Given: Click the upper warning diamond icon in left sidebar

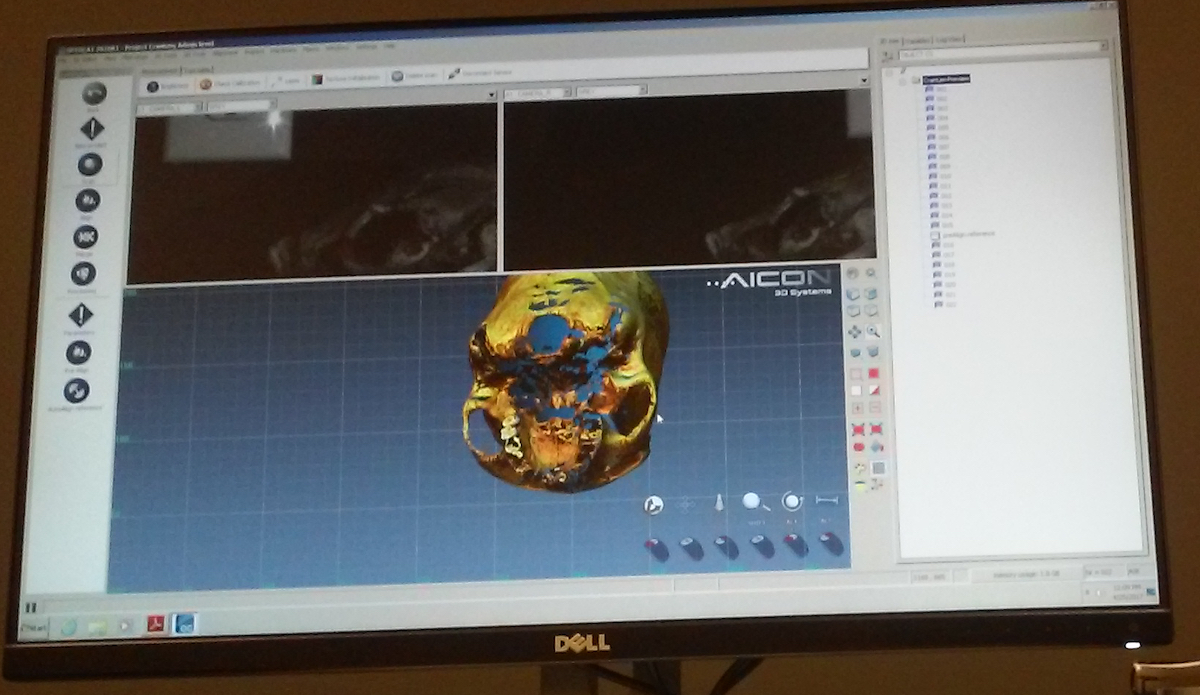Looking at the screenshot, I should 92,128.
